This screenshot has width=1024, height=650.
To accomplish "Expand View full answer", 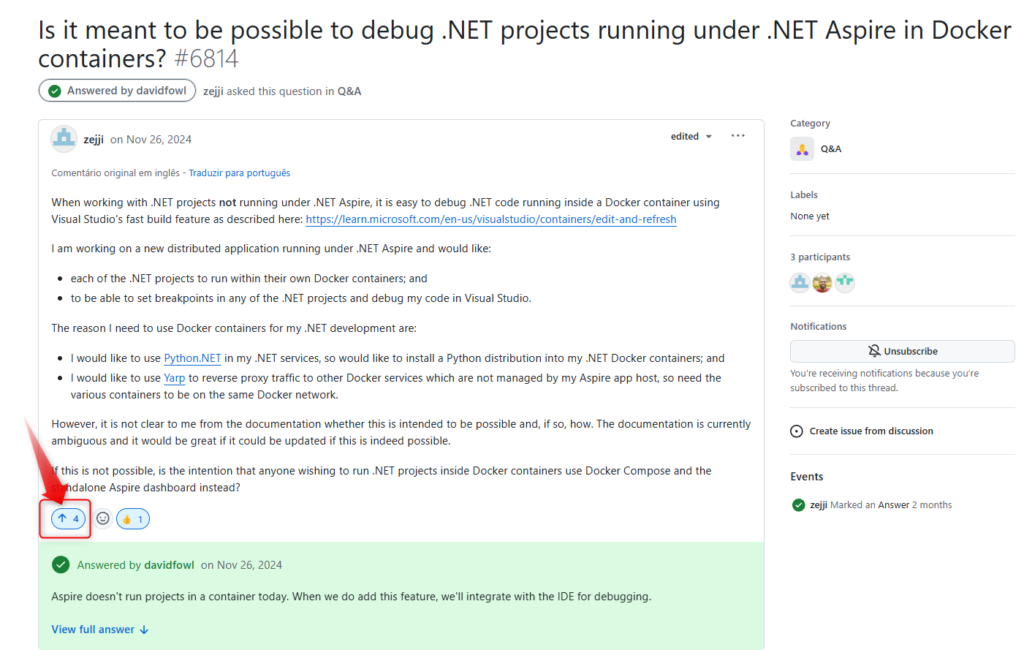I will [100, 629].
